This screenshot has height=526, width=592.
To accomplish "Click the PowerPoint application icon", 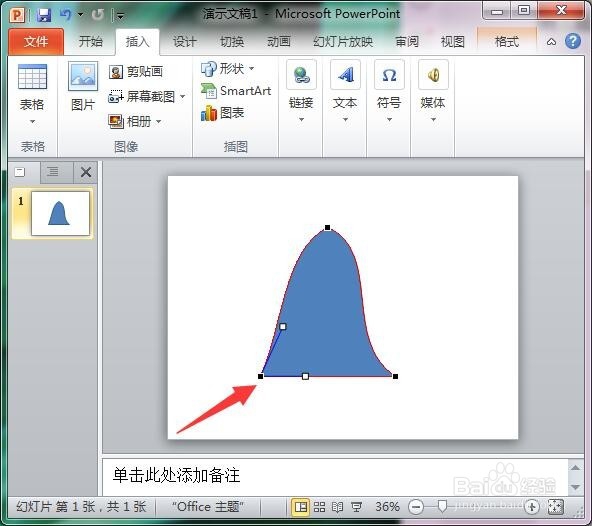I will [x=17, y=15].
